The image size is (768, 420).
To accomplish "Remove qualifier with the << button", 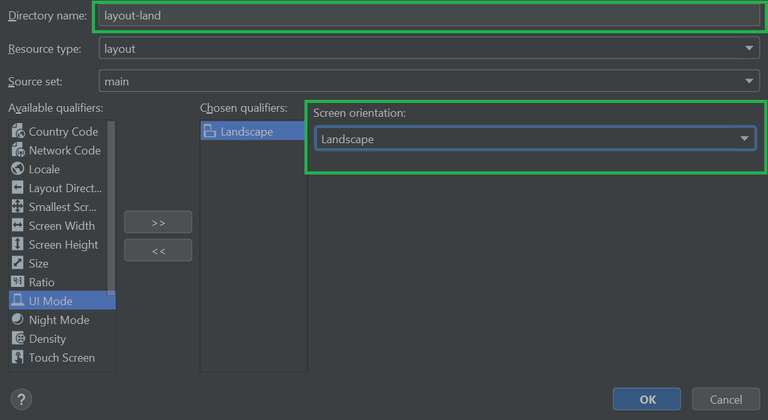I will click(x=158, y=250).
